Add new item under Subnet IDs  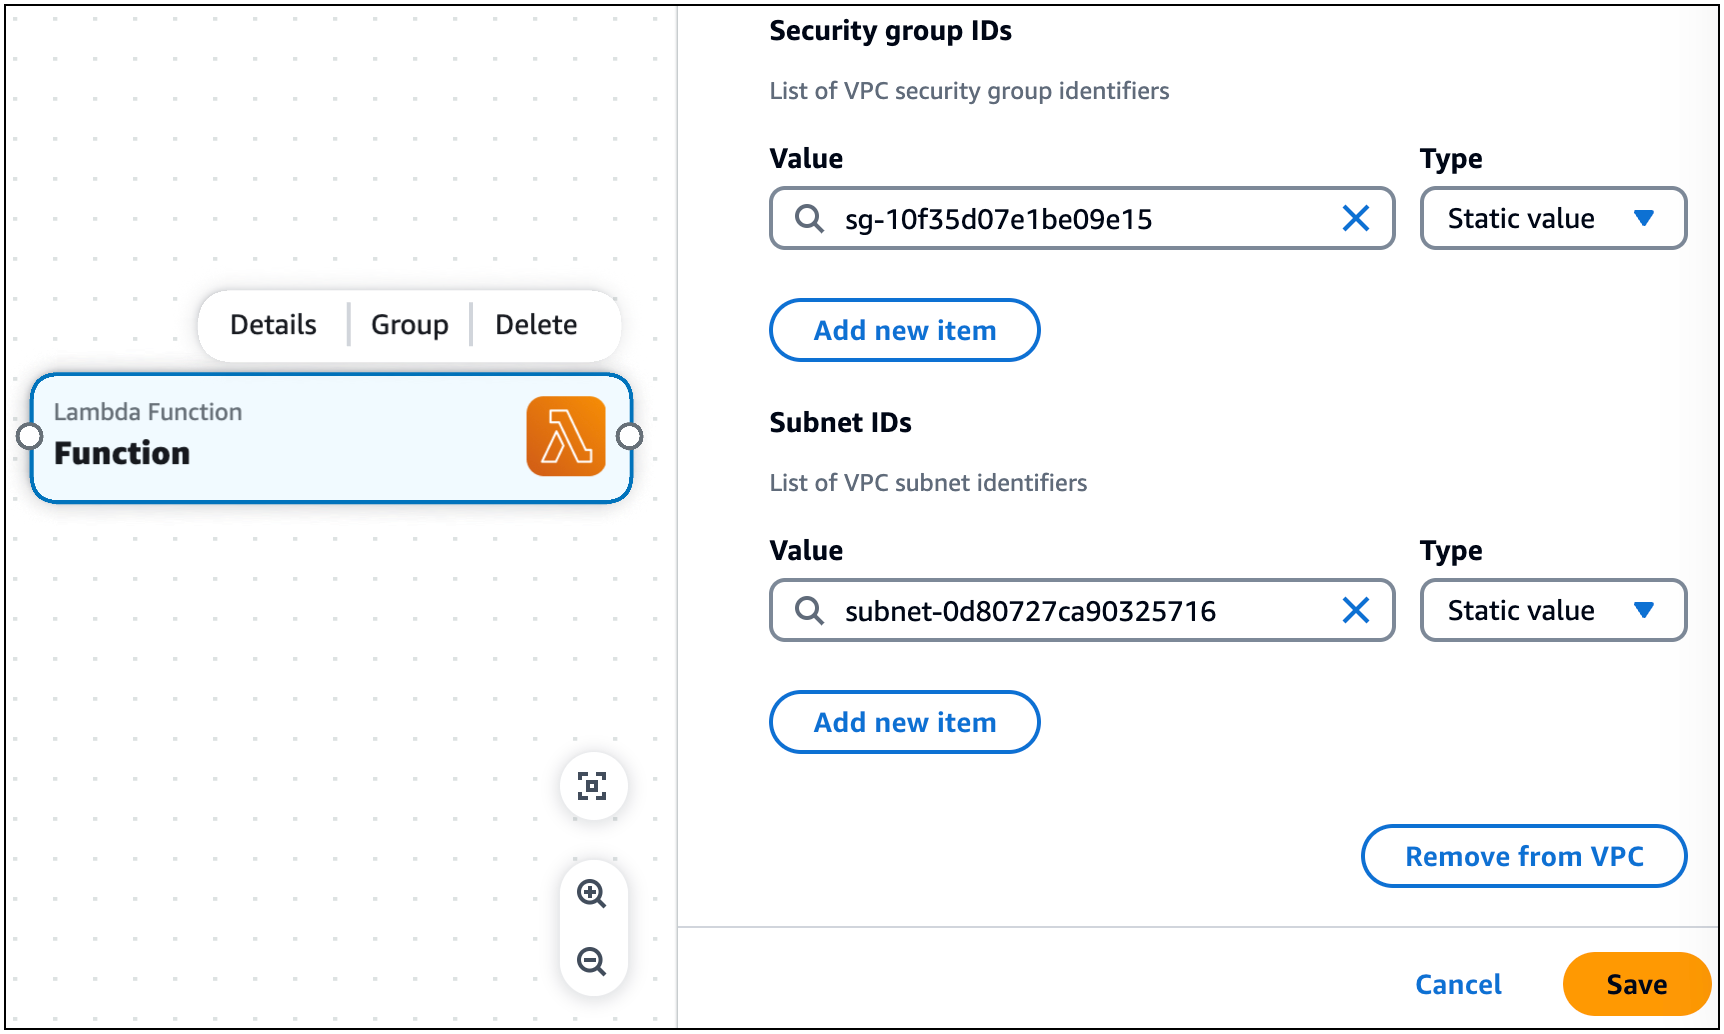pyautogui.click(x=904, y=722)
